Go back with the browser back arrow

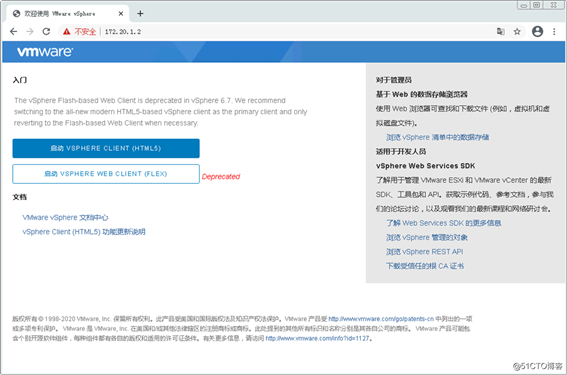[x=13, y=31]
